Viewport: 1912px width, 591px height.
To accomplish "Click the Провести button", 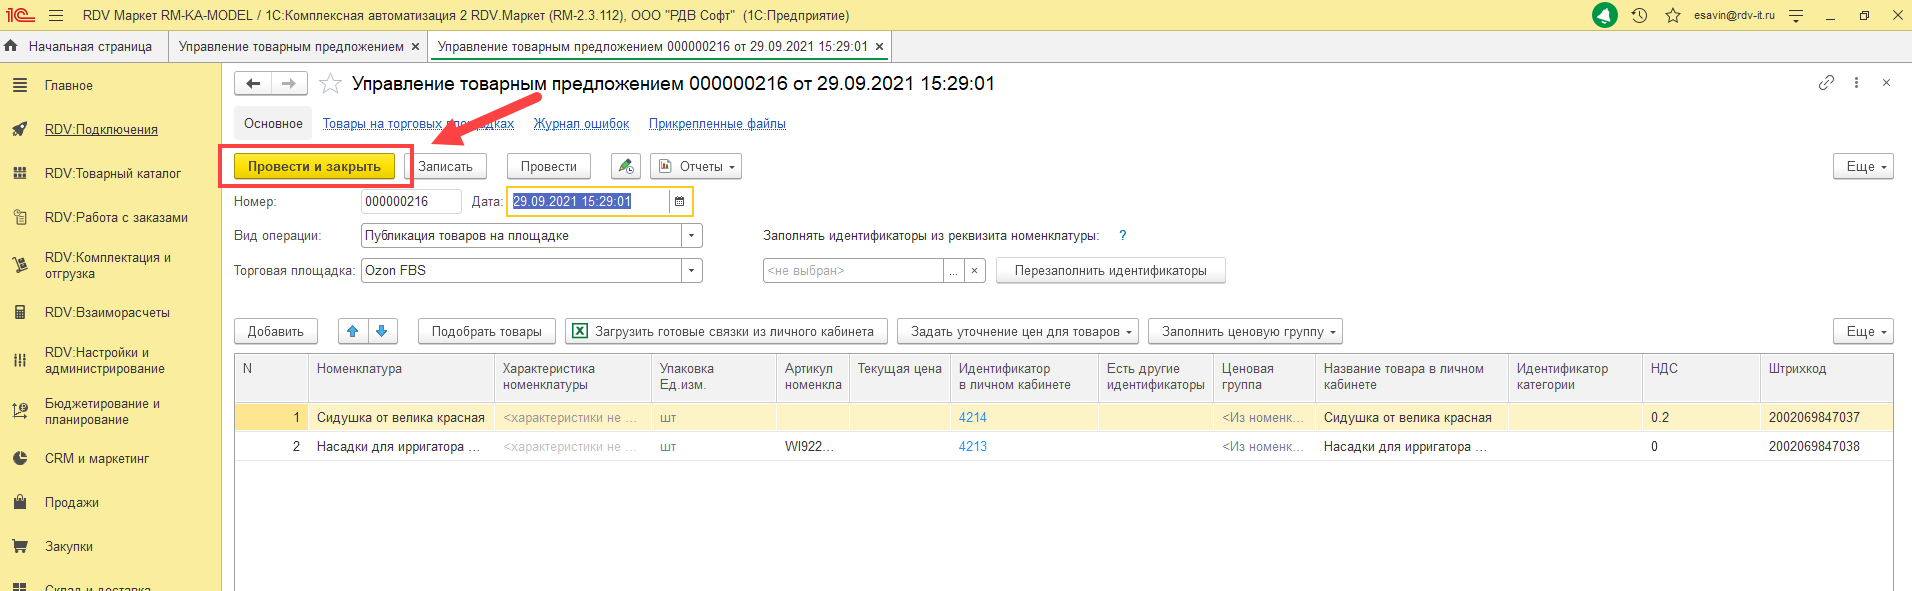I will (x=548, y=167).
